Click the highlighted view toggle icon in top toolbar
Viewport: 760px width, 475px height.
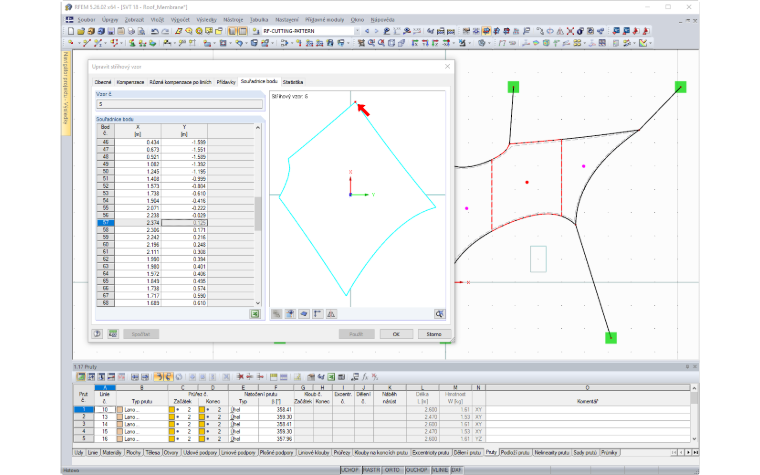click(x=486, y=31)
